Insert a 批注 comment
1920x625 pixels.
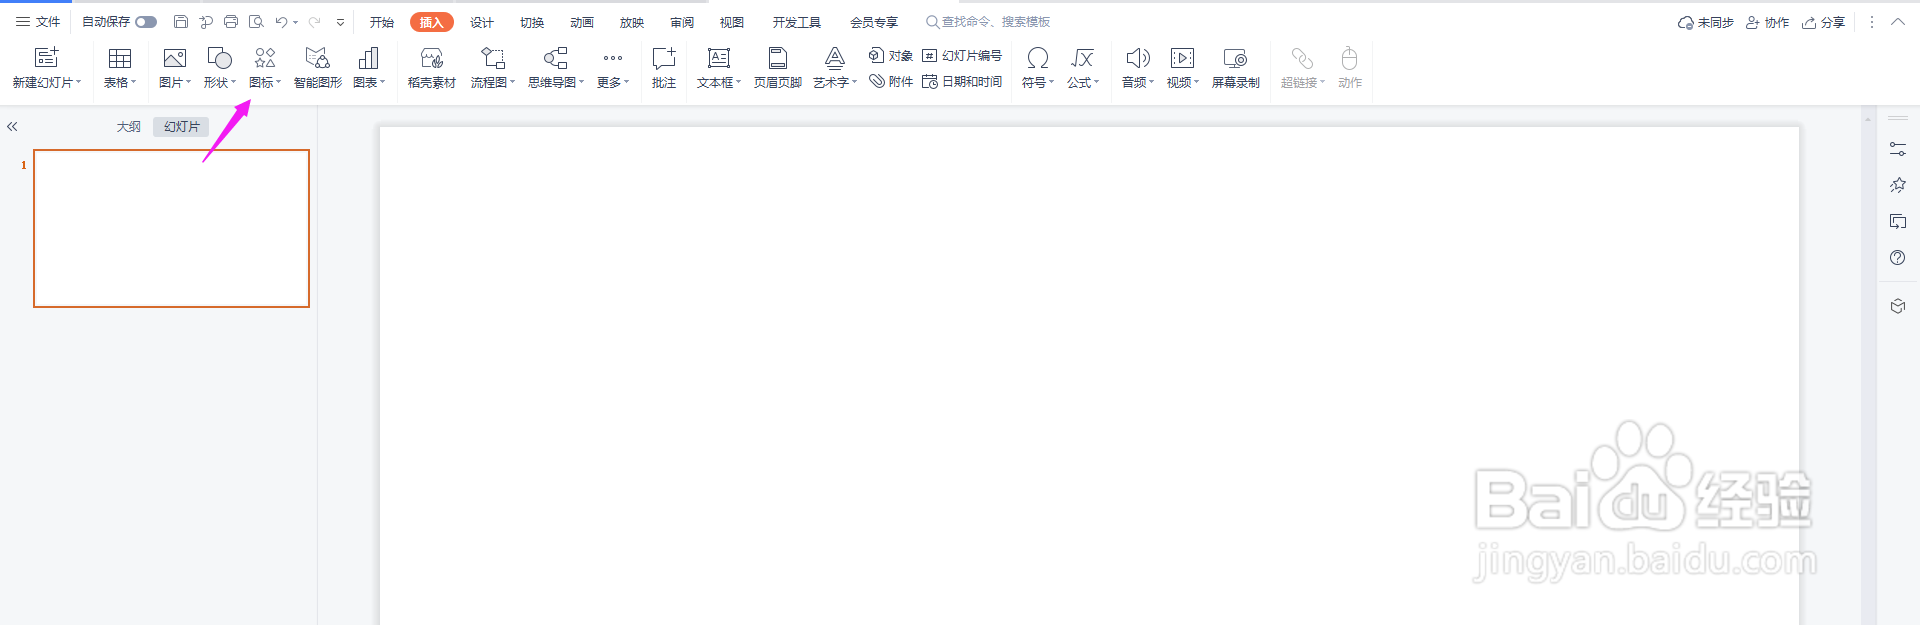664,69
